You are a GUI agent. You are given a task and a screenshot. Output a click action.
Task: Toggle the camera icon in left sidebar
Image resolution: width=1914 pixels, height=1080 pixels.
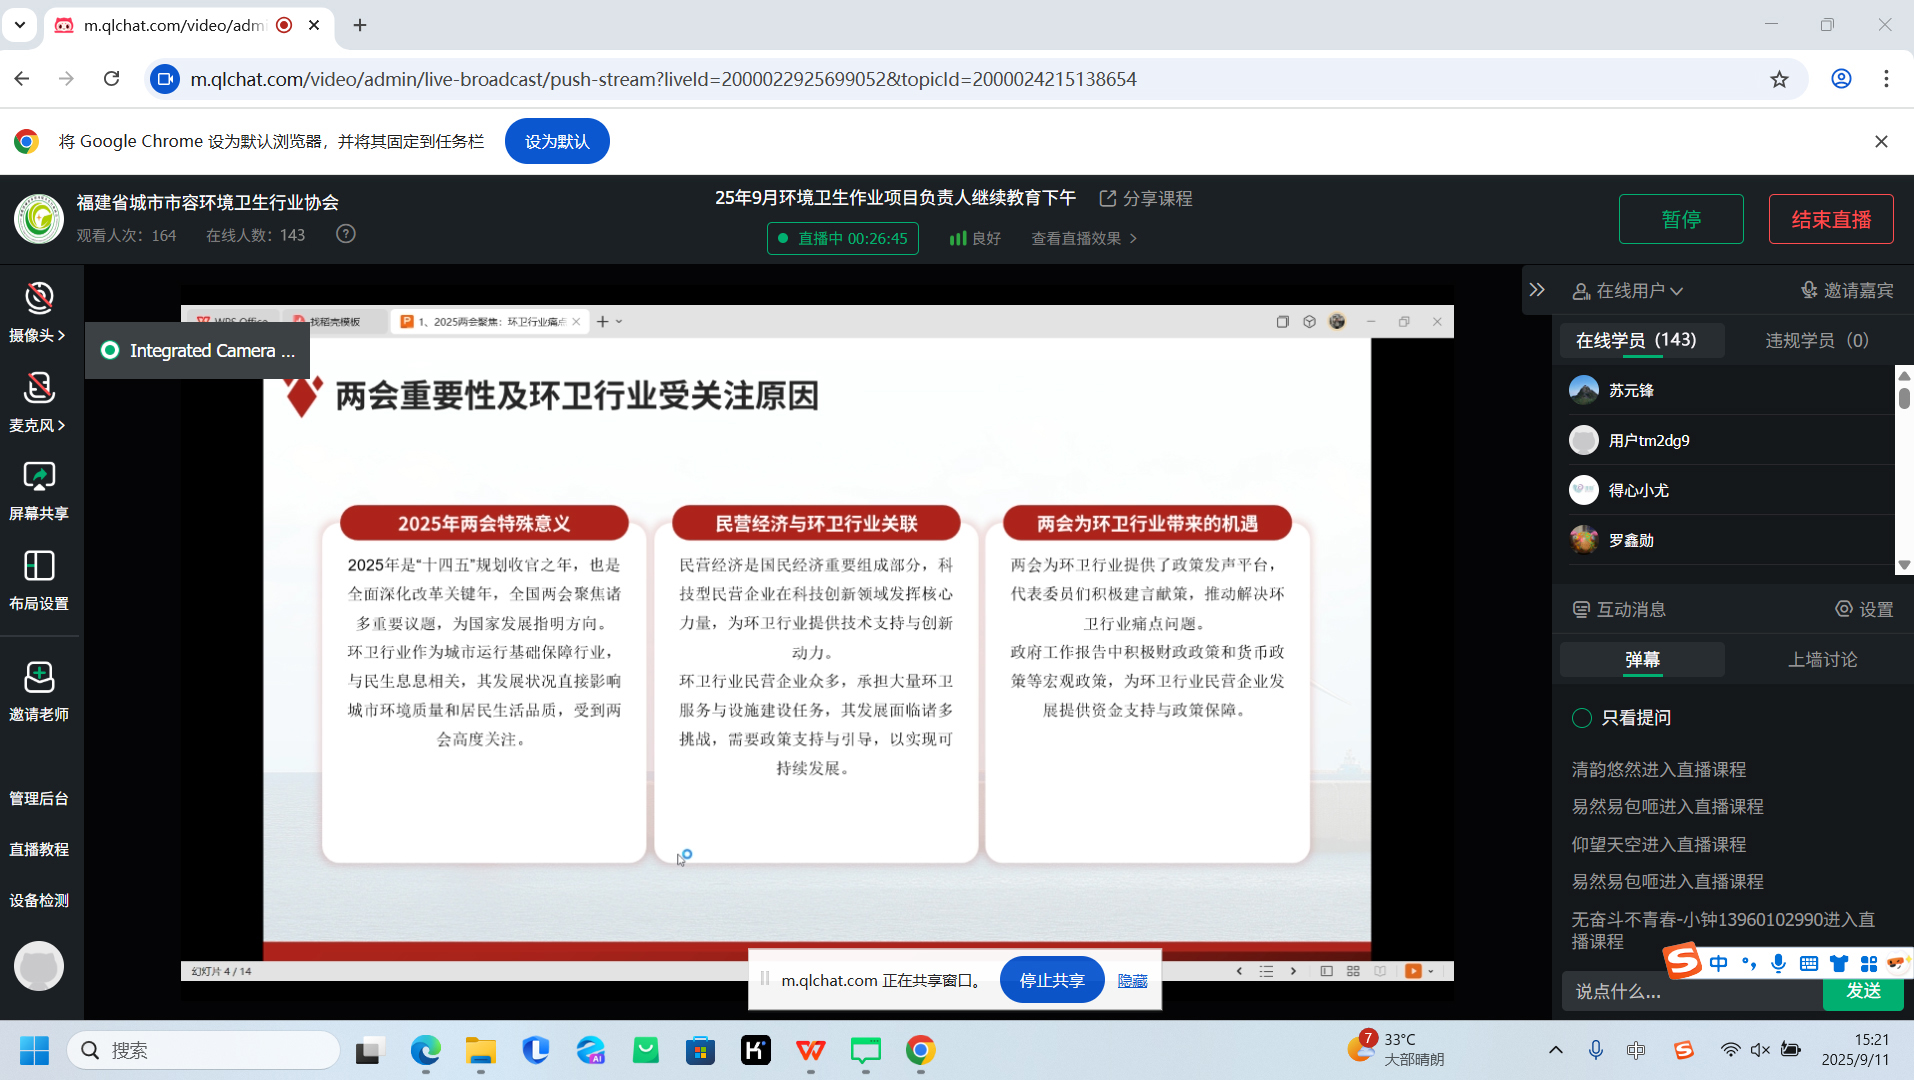[39, 298]
